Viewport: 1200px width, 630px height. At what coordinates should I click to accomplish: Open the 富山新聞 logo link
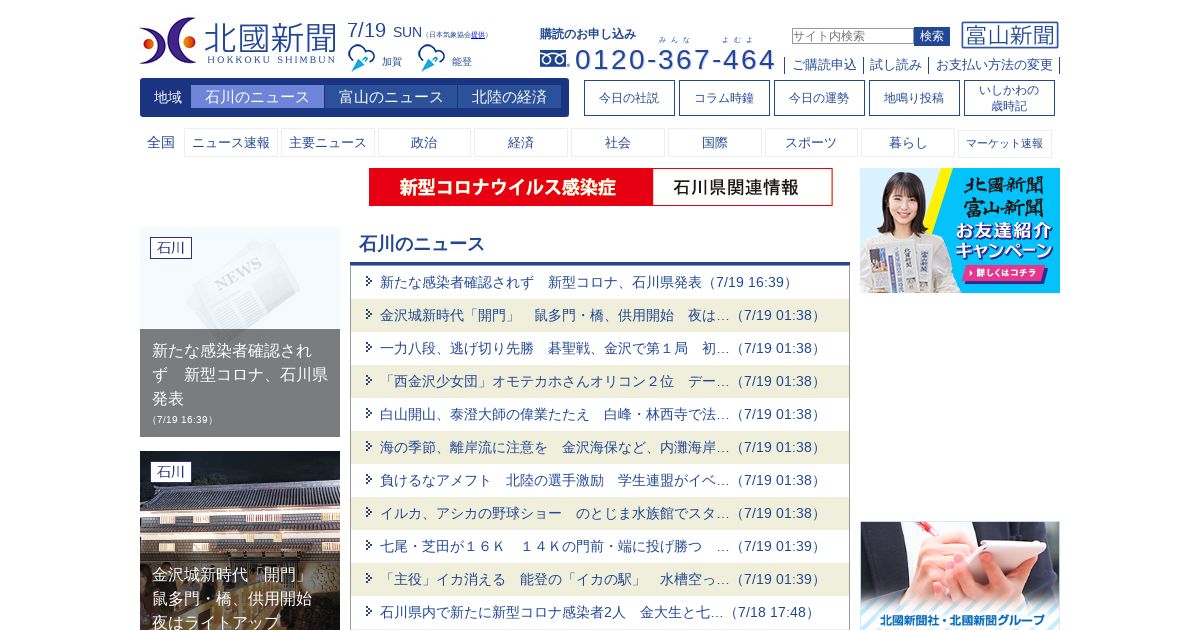[1010, 35]
